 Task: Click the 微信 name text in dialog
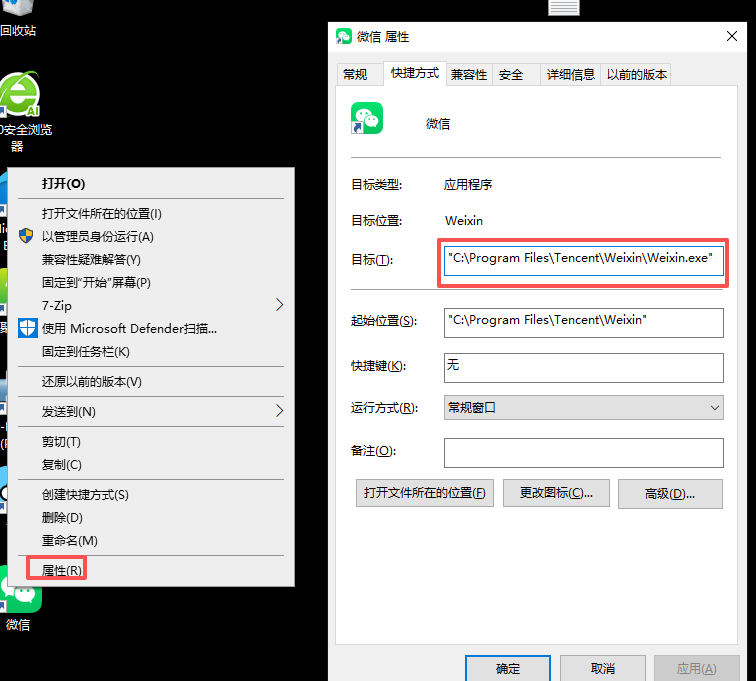click(438, 124)
